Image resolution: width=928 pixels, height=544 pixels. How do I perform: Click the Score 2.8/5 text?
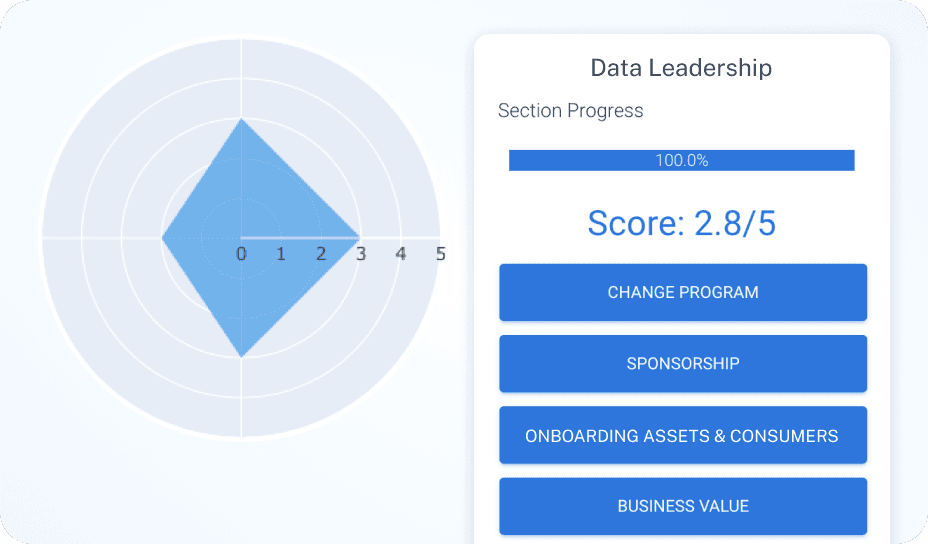pyautogui.click(x=681, y=223)
